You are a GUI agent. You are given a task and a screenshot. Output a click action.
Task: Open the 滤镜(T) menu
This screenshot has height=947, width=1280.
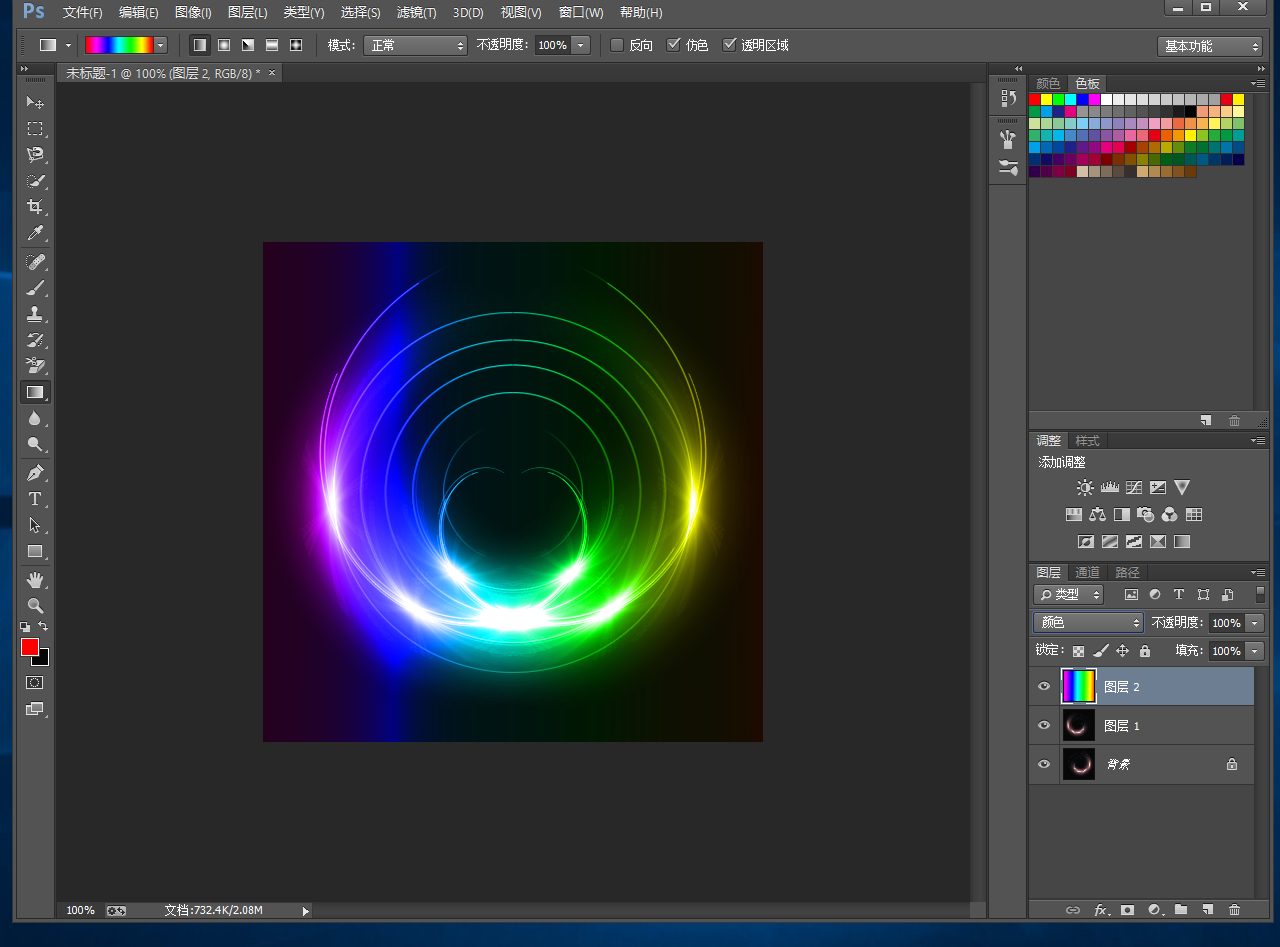(x=416, y=13)
